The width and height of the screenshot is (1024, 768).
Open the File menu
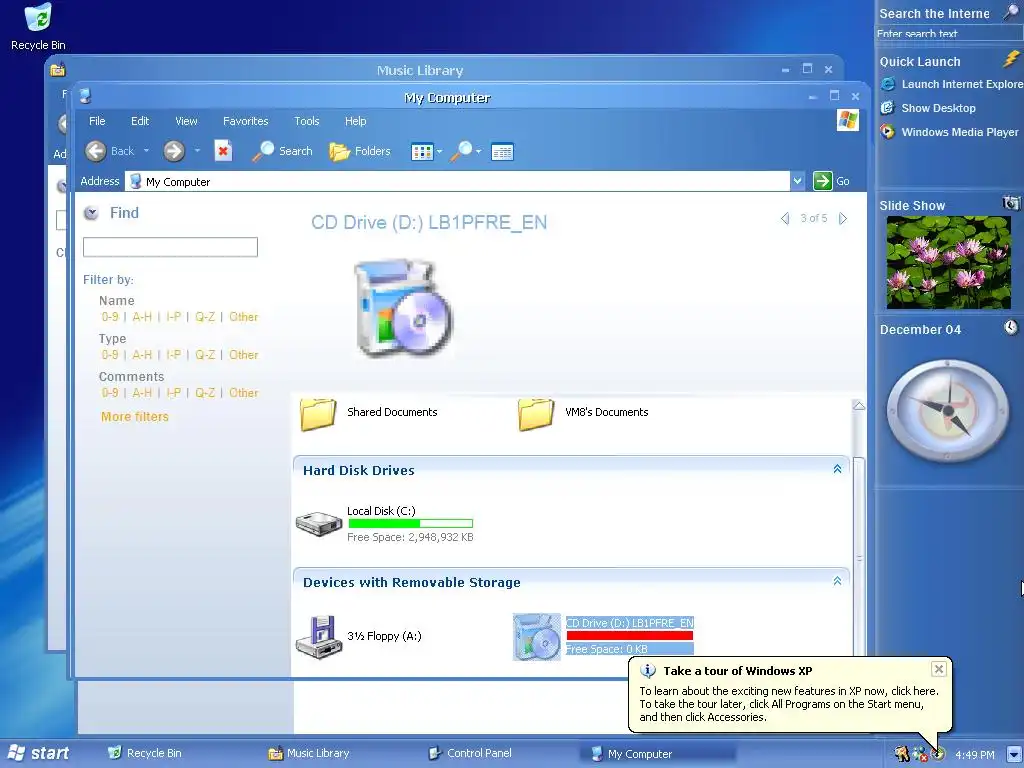(x=97, y=121)
